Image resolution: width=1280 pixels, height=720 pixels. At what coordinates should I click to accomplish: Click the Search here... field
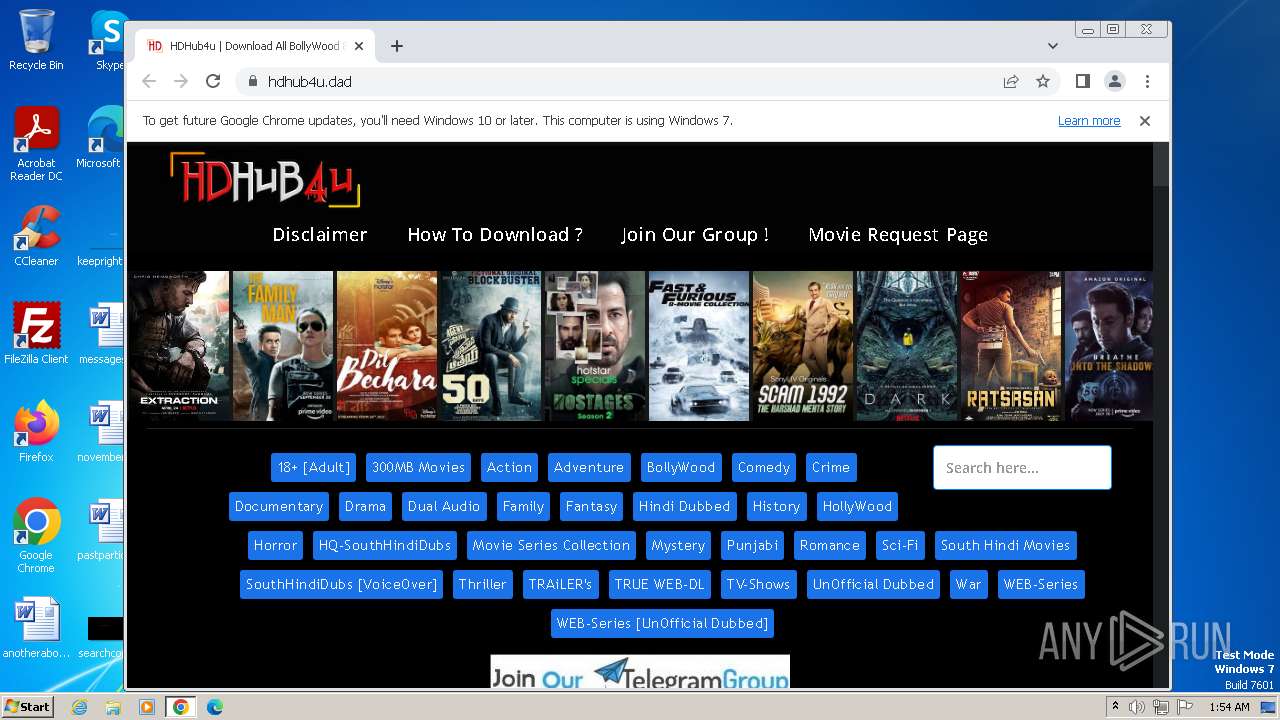point(1022,467)
